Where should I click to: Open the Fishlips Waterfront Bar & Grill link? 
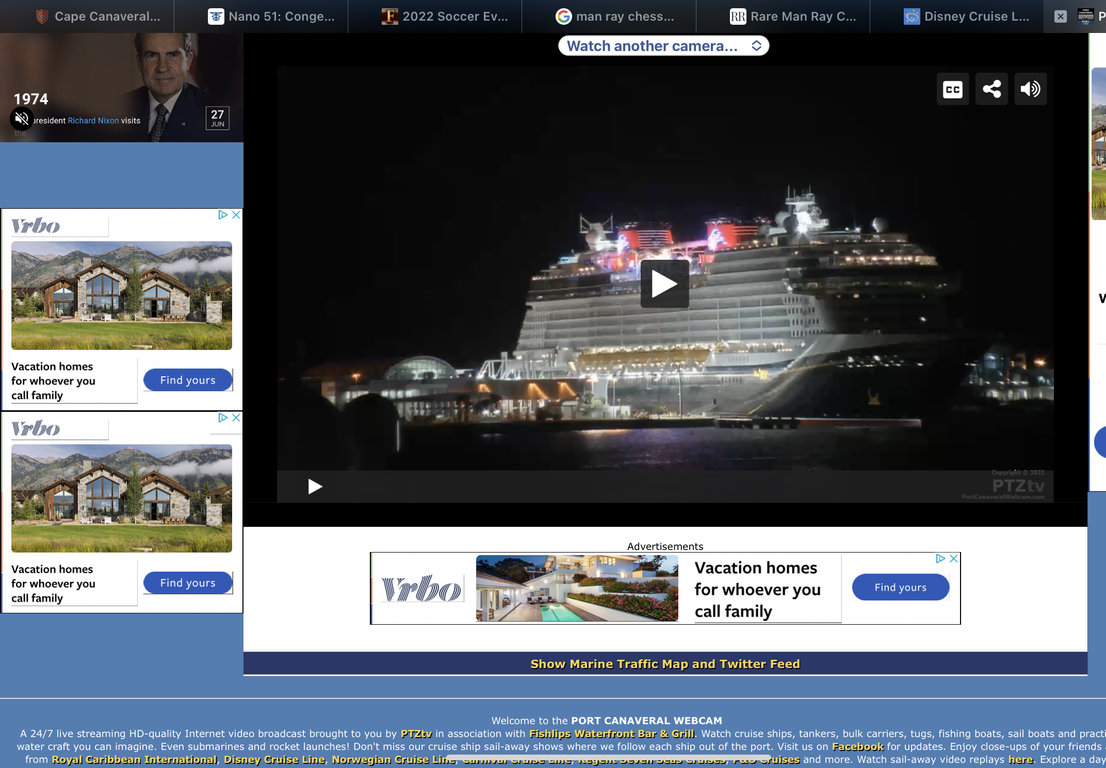[611, 734]
